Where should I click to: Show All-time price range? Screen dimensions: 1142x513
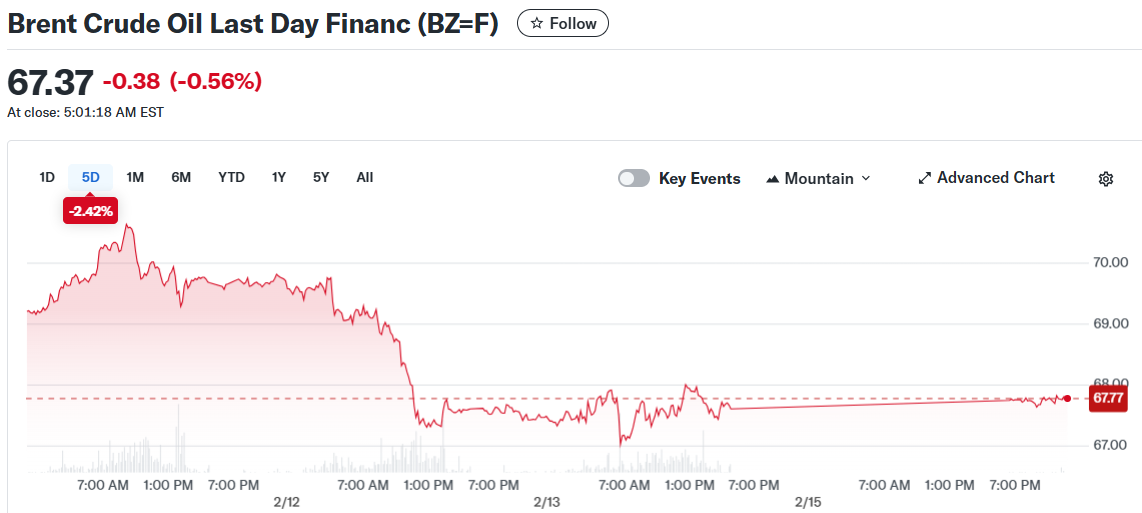click(365, 177)
